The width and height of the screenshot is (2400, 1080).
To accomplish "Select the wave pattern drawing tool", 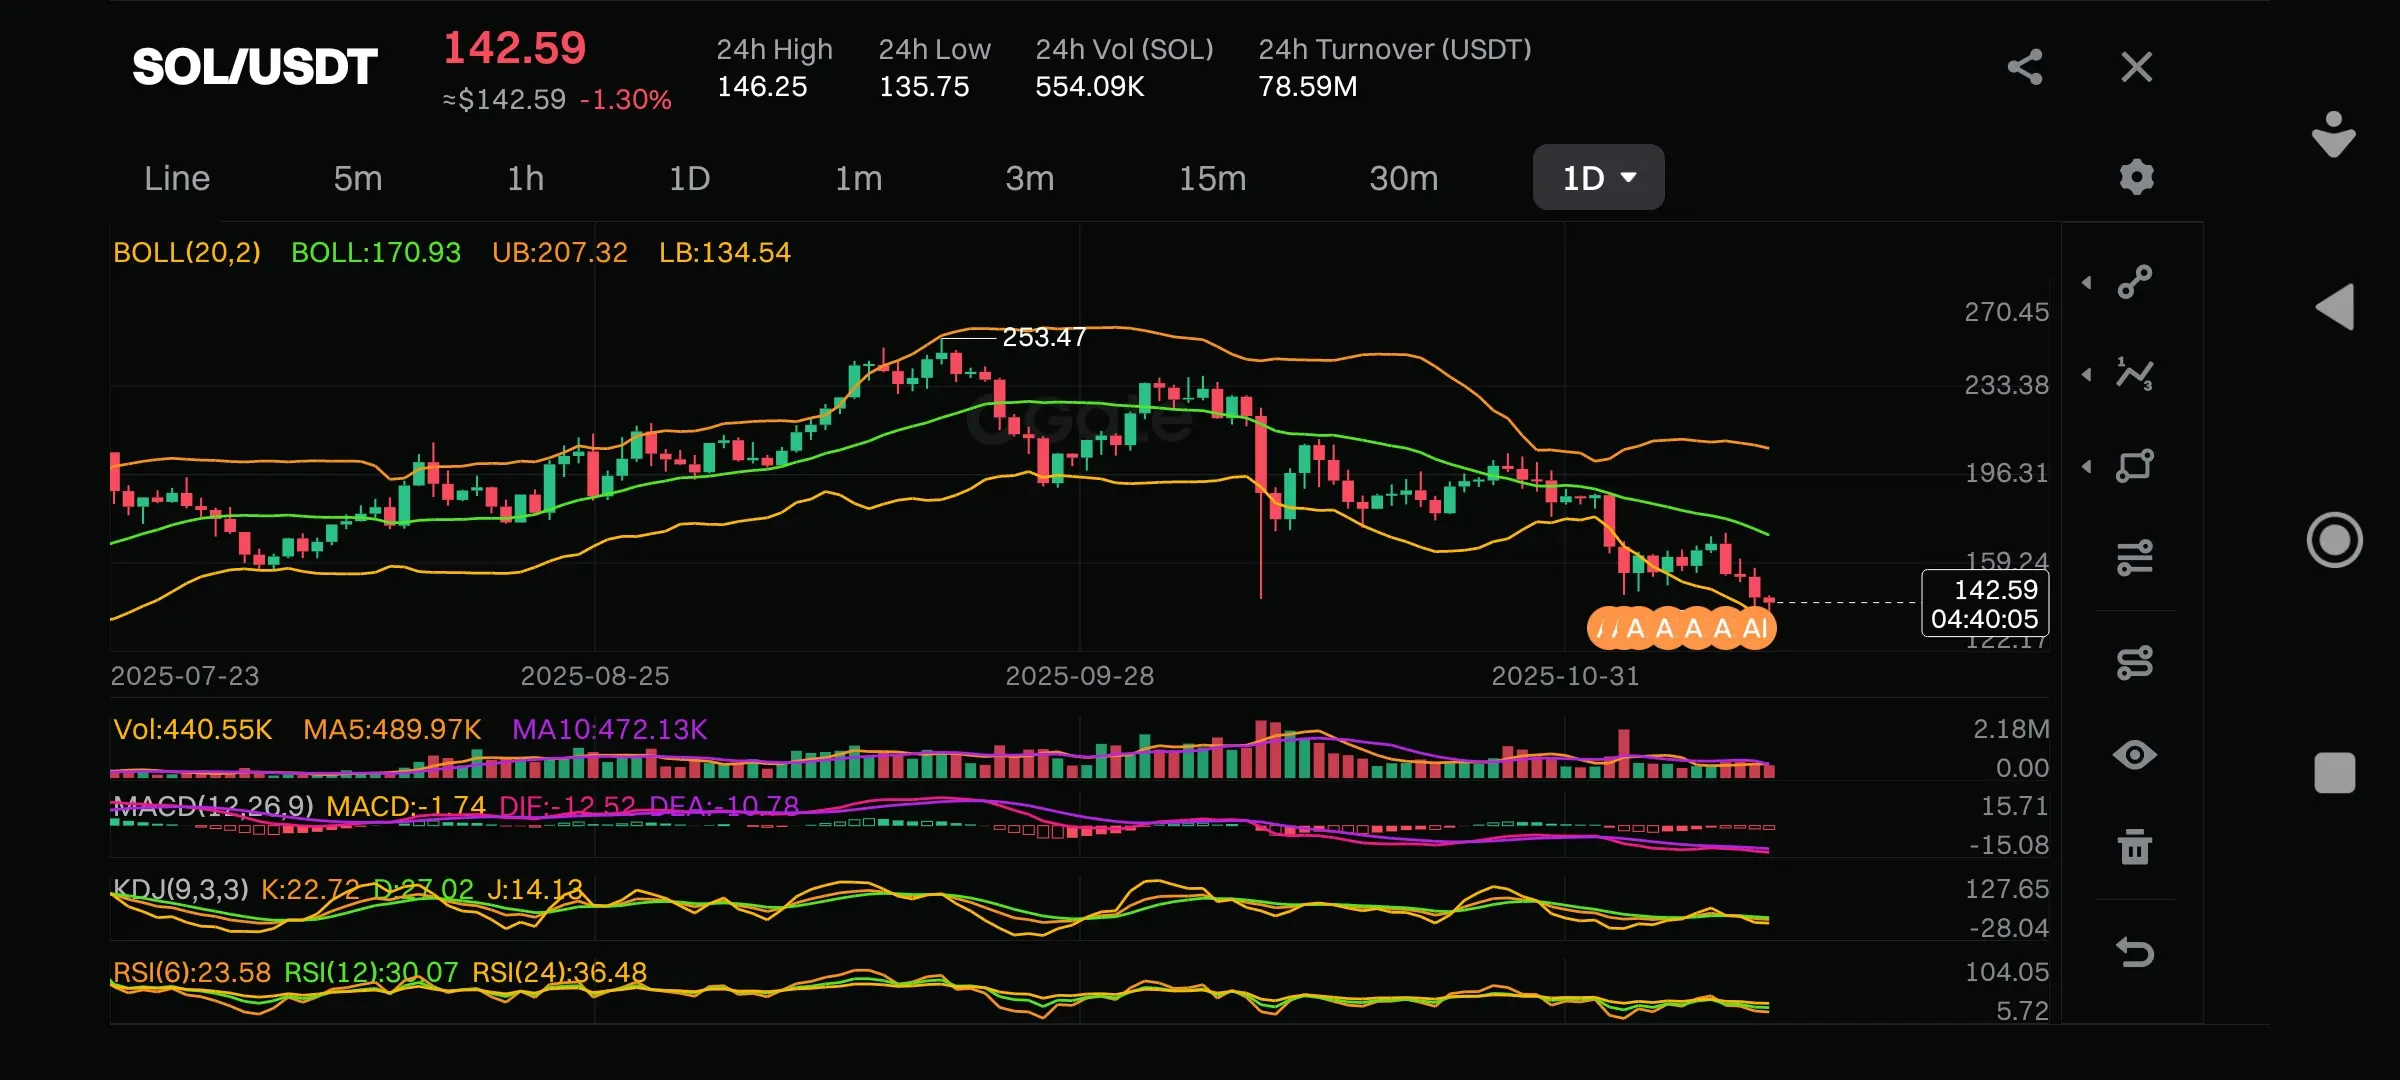I will pos(2135,375).
